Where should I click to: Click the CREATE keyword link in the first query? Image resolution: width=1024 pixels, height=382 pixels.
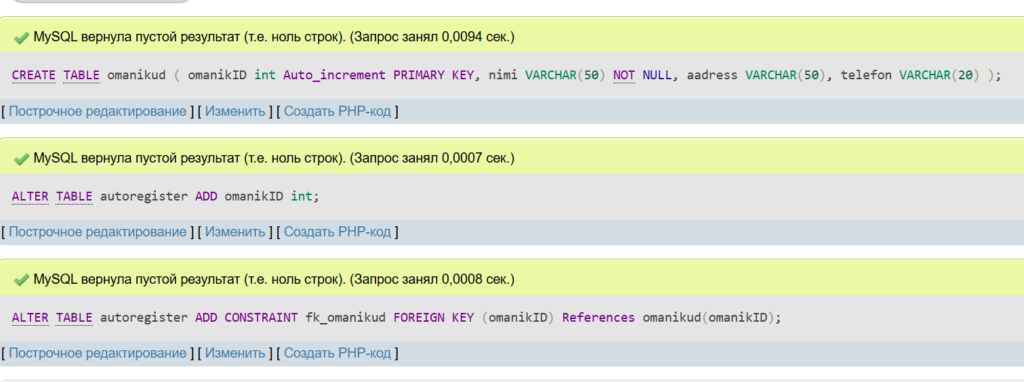(34, 75)
